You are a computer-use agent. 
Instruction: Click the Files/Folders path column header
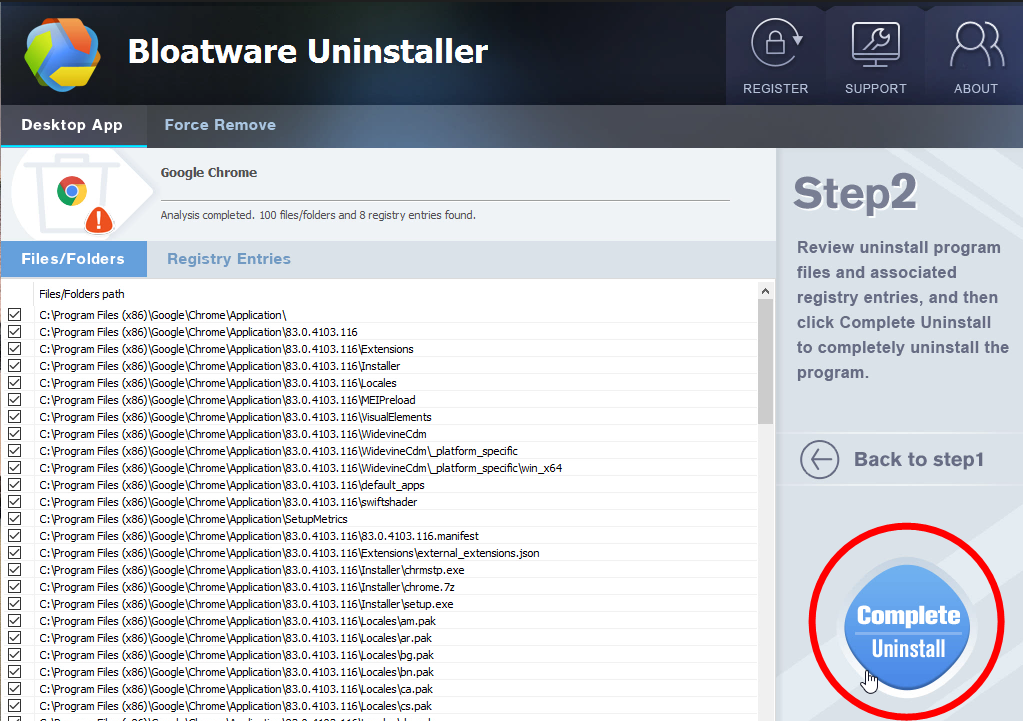[x=82, y=294]
